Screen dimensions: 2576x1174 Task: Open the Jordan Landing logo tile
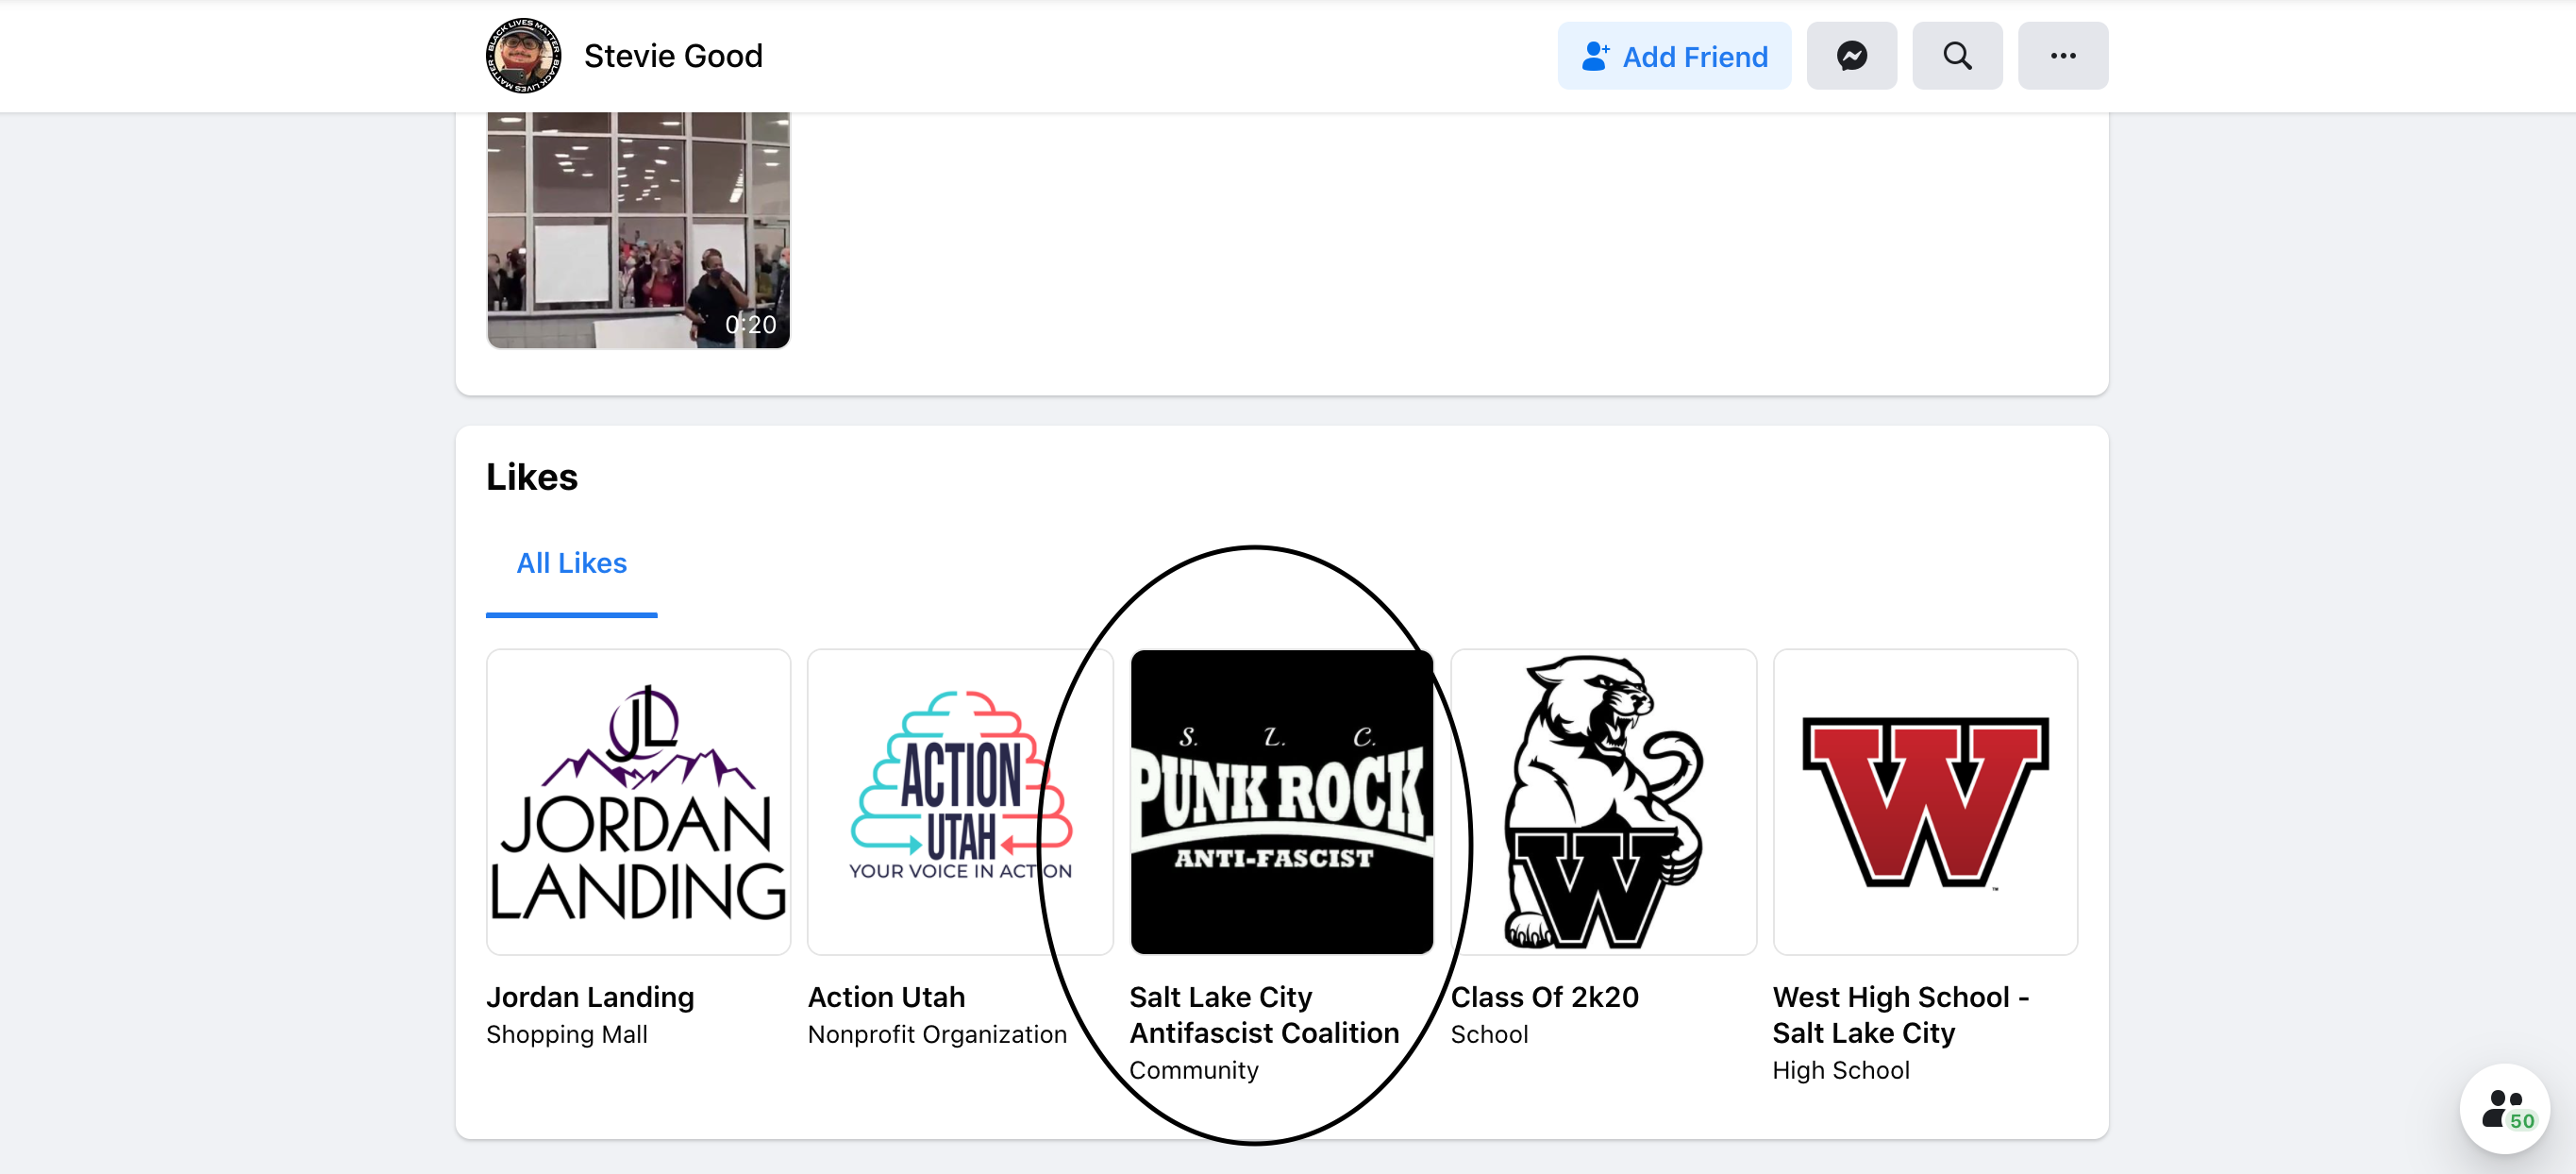(x=638, y=801)
